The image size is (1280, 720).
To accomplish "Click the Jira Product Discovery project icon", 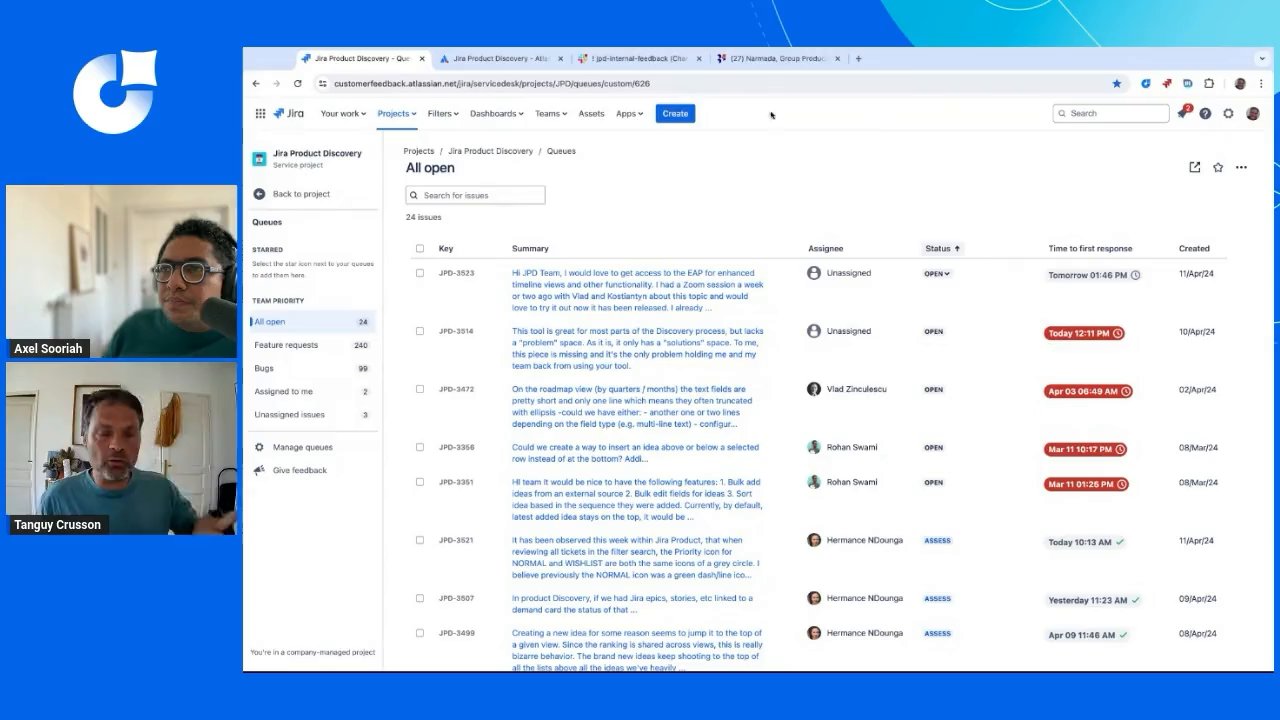I will (x=259, y=159).
